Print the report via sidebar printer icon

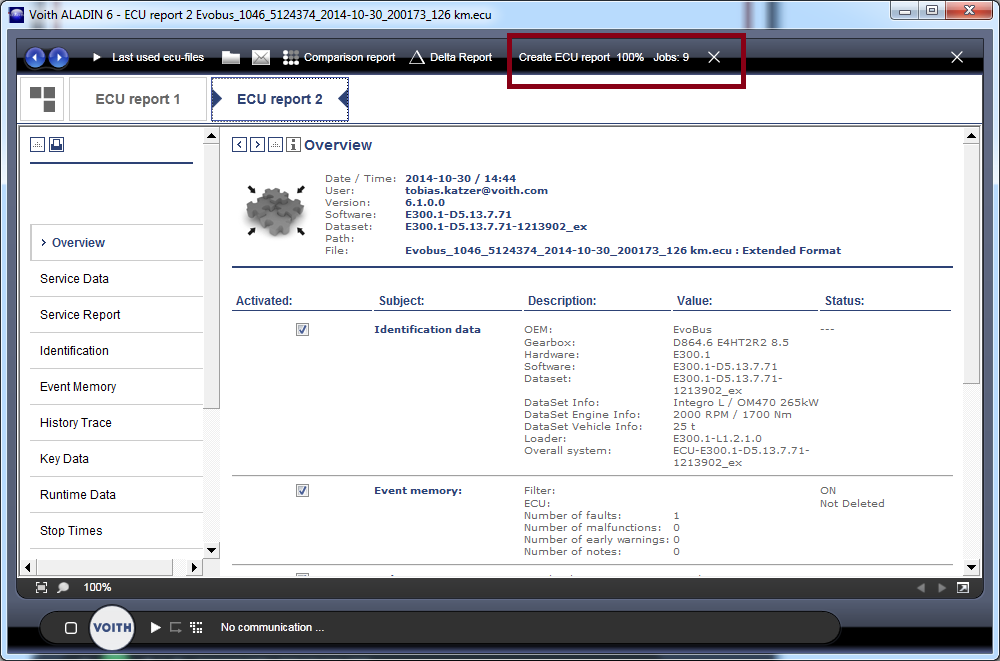tap(56, 145)
